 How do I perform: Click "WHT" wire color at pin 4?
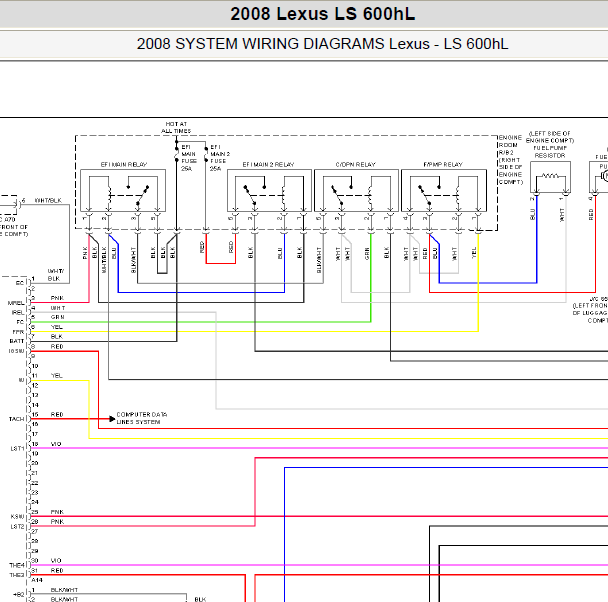point(58,308)
